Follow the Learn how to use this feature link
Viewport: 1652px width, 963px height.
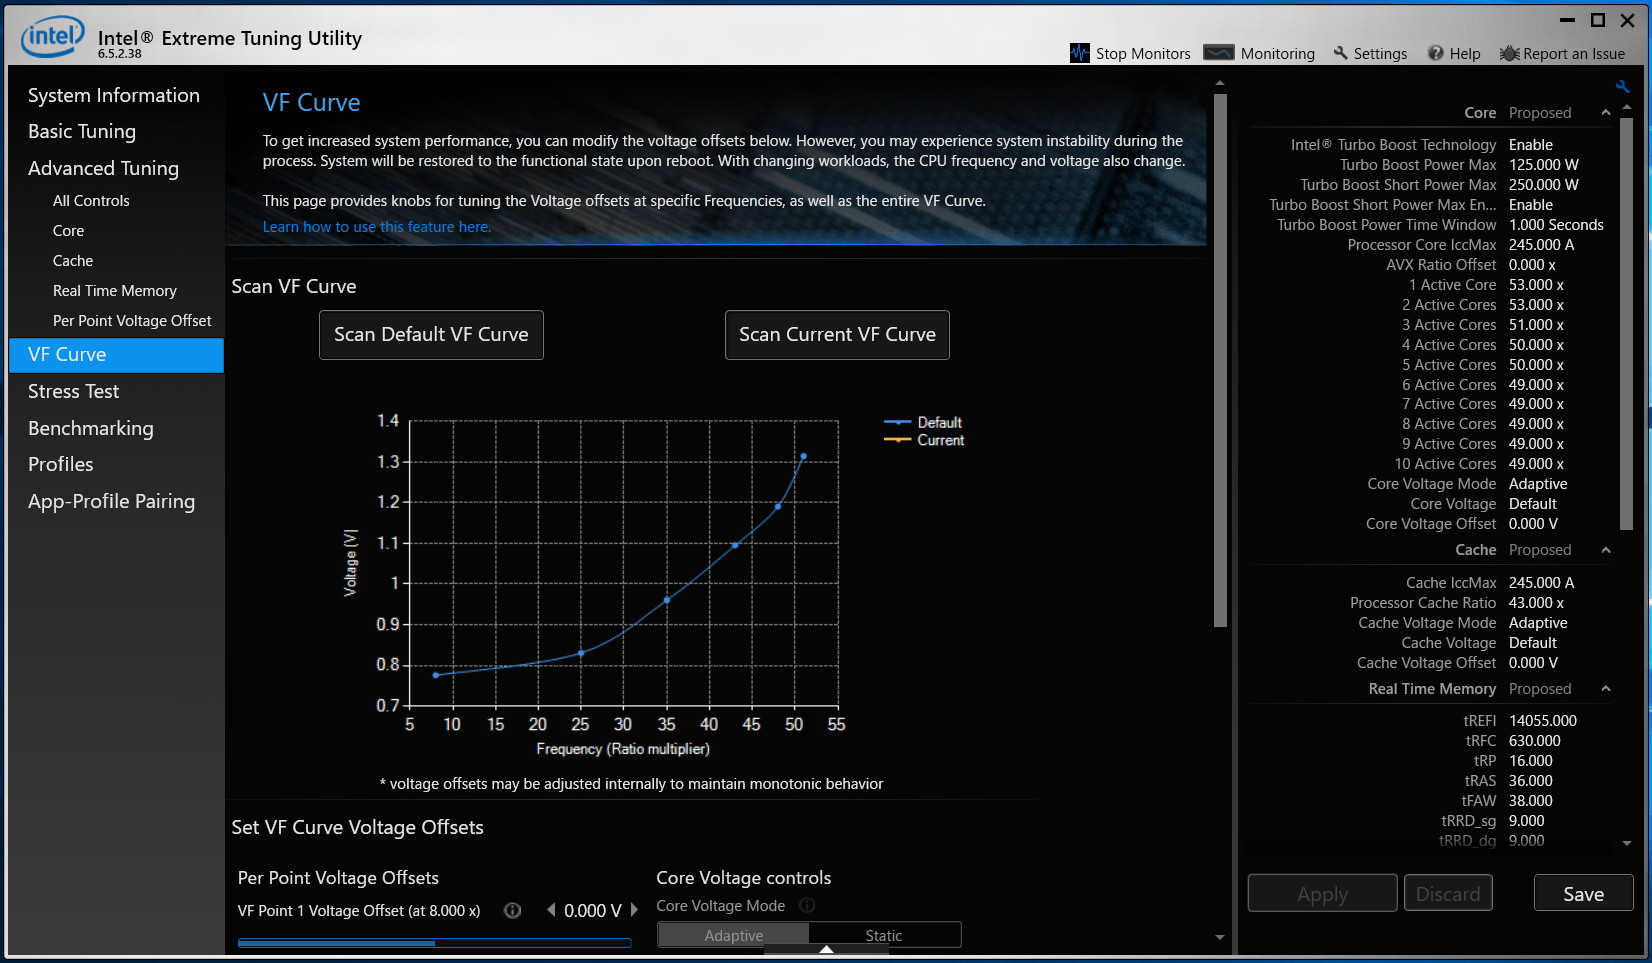377,227
